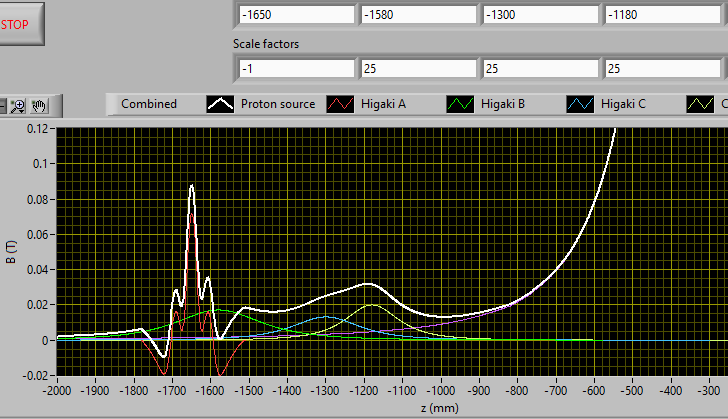
Task: Click the position field showing -1580
Action: pyautogui.click(x=417, y=15)
